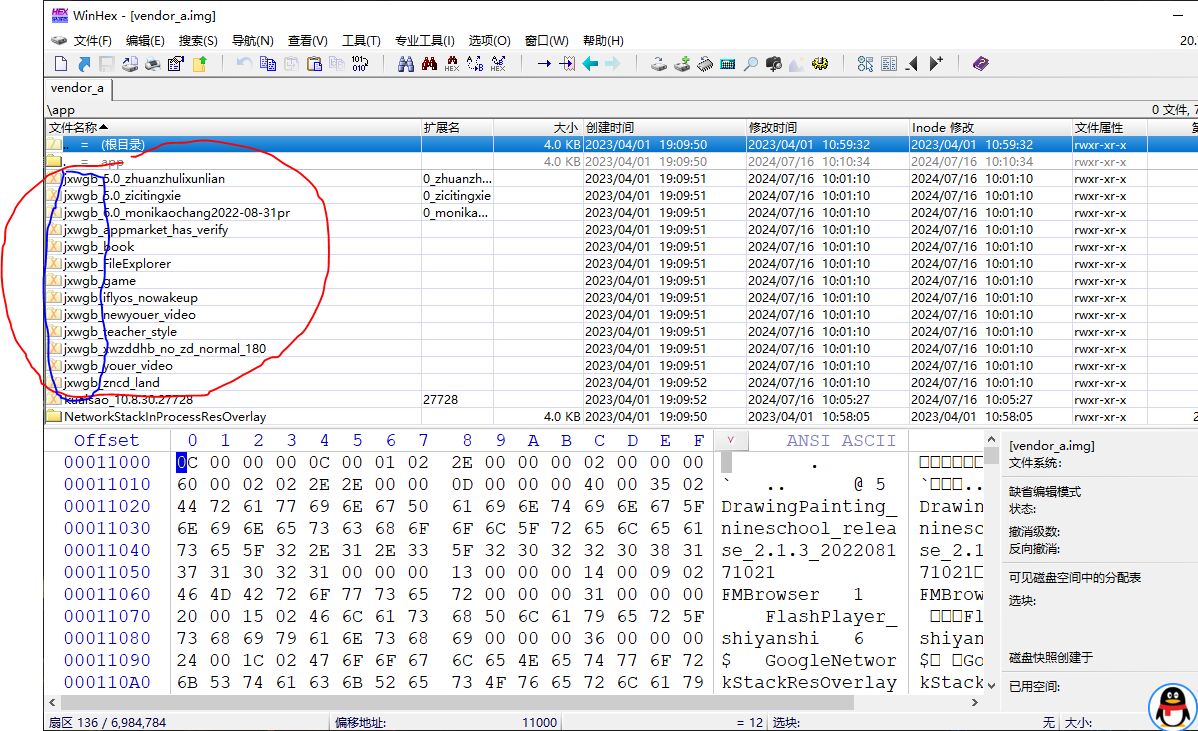Viewport: 1198px width, 731px height.
Task: Click the QQ penguin icon
Action: click(1171, 707)
